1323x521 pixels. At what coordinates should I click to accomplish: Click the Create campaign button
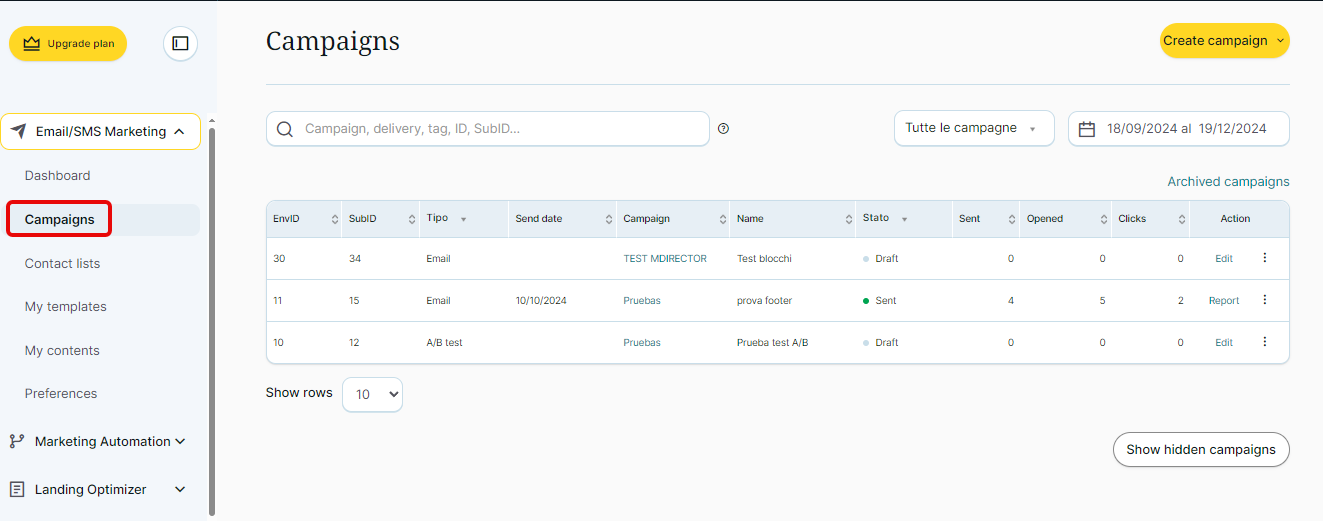click(x=1223, y=41)
